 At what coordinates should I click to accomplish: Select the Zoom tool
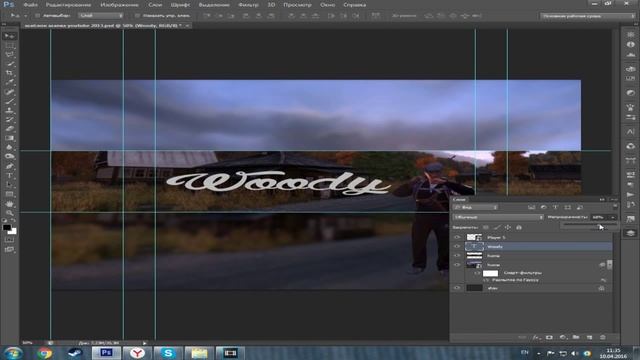(x=9, y=213)
